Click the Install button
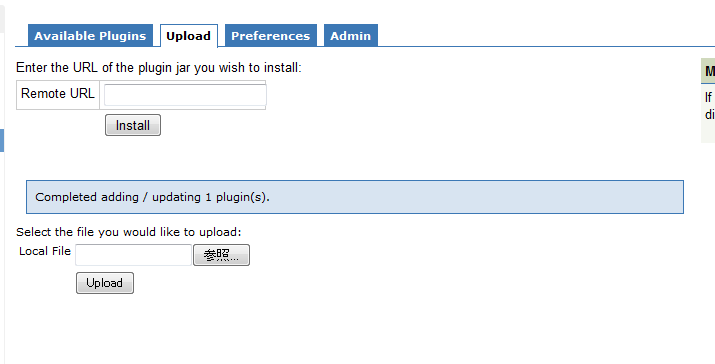The height and width of the screenshot is (364, 715). [133, 125]
